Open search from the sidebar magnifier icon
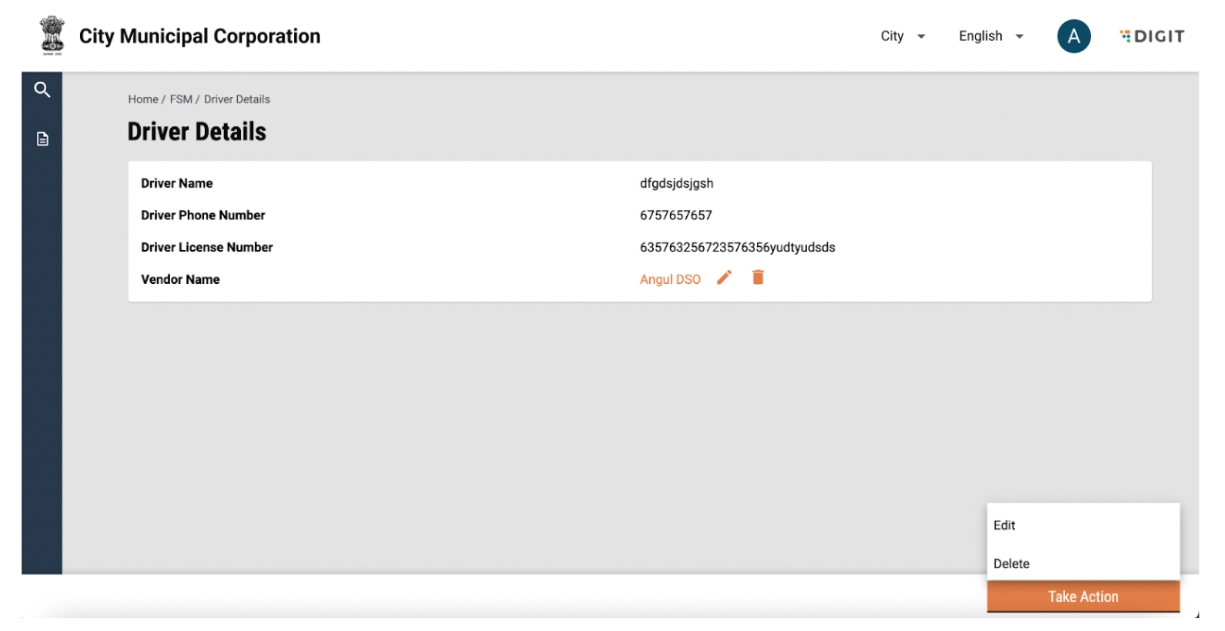1225x631 pixels. [42, 90]
